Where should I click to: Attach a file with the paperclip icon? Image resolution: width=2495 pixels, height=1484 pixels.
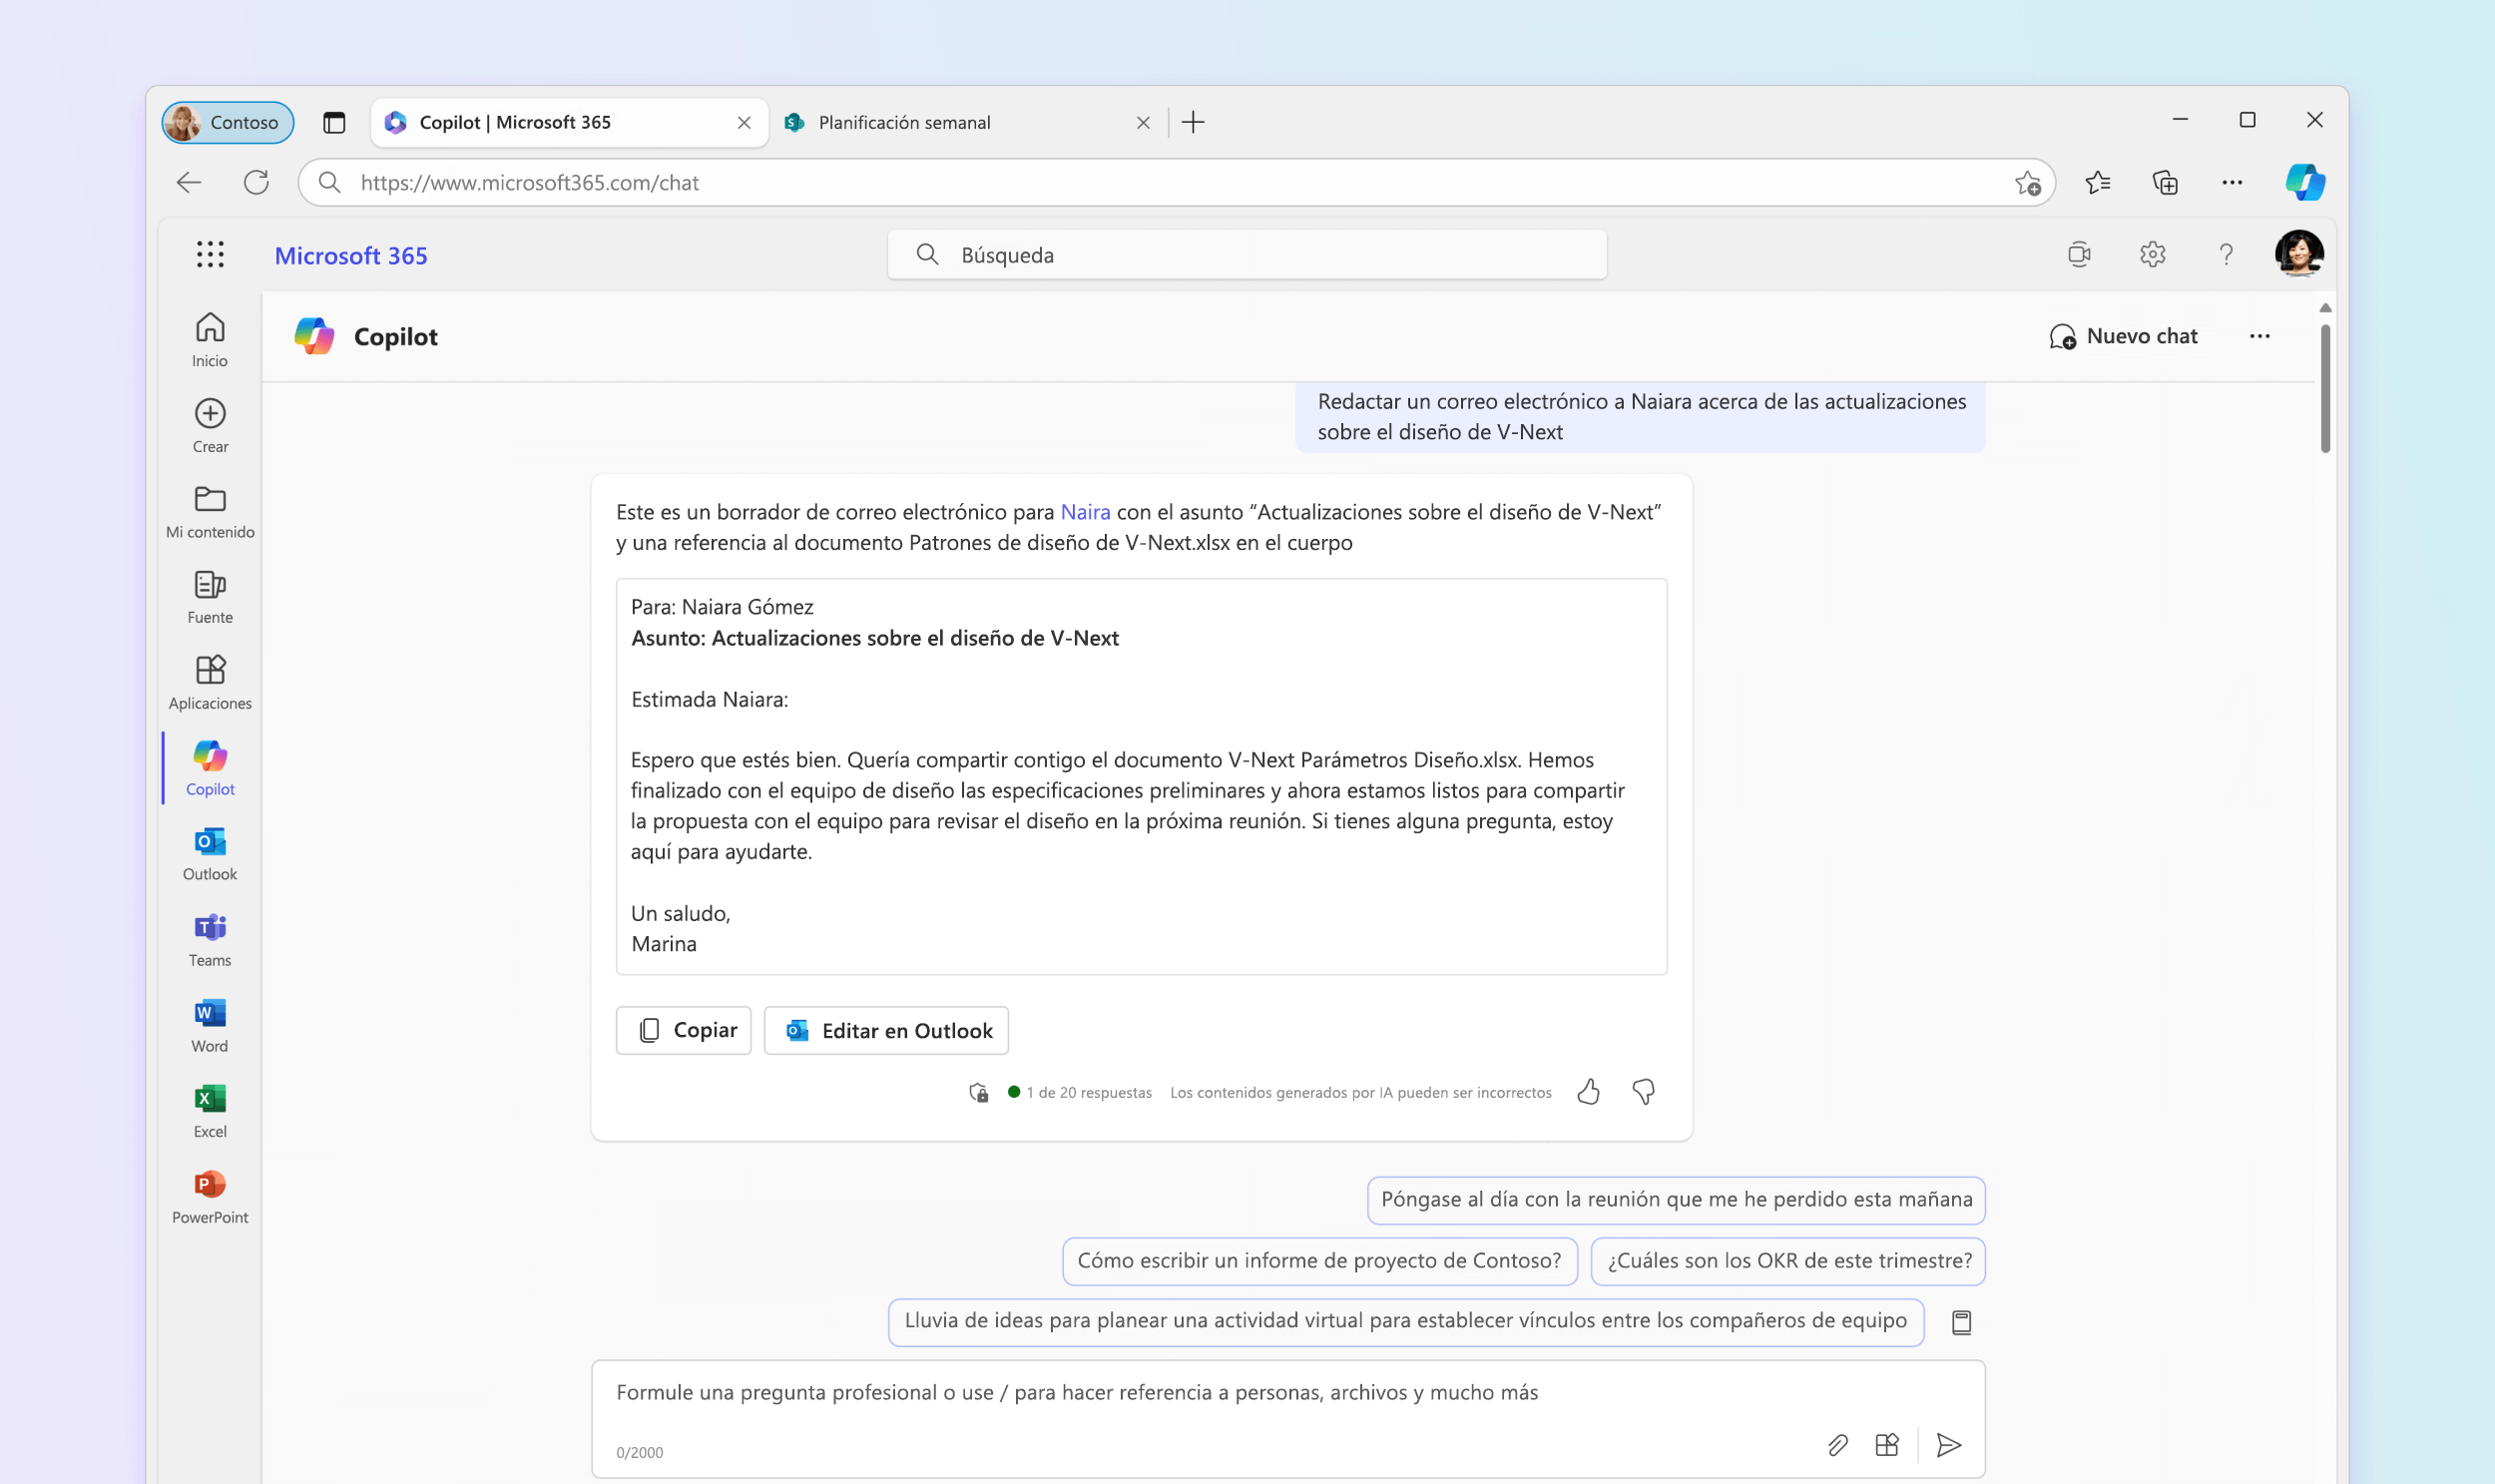[x=1837, y=1444]
